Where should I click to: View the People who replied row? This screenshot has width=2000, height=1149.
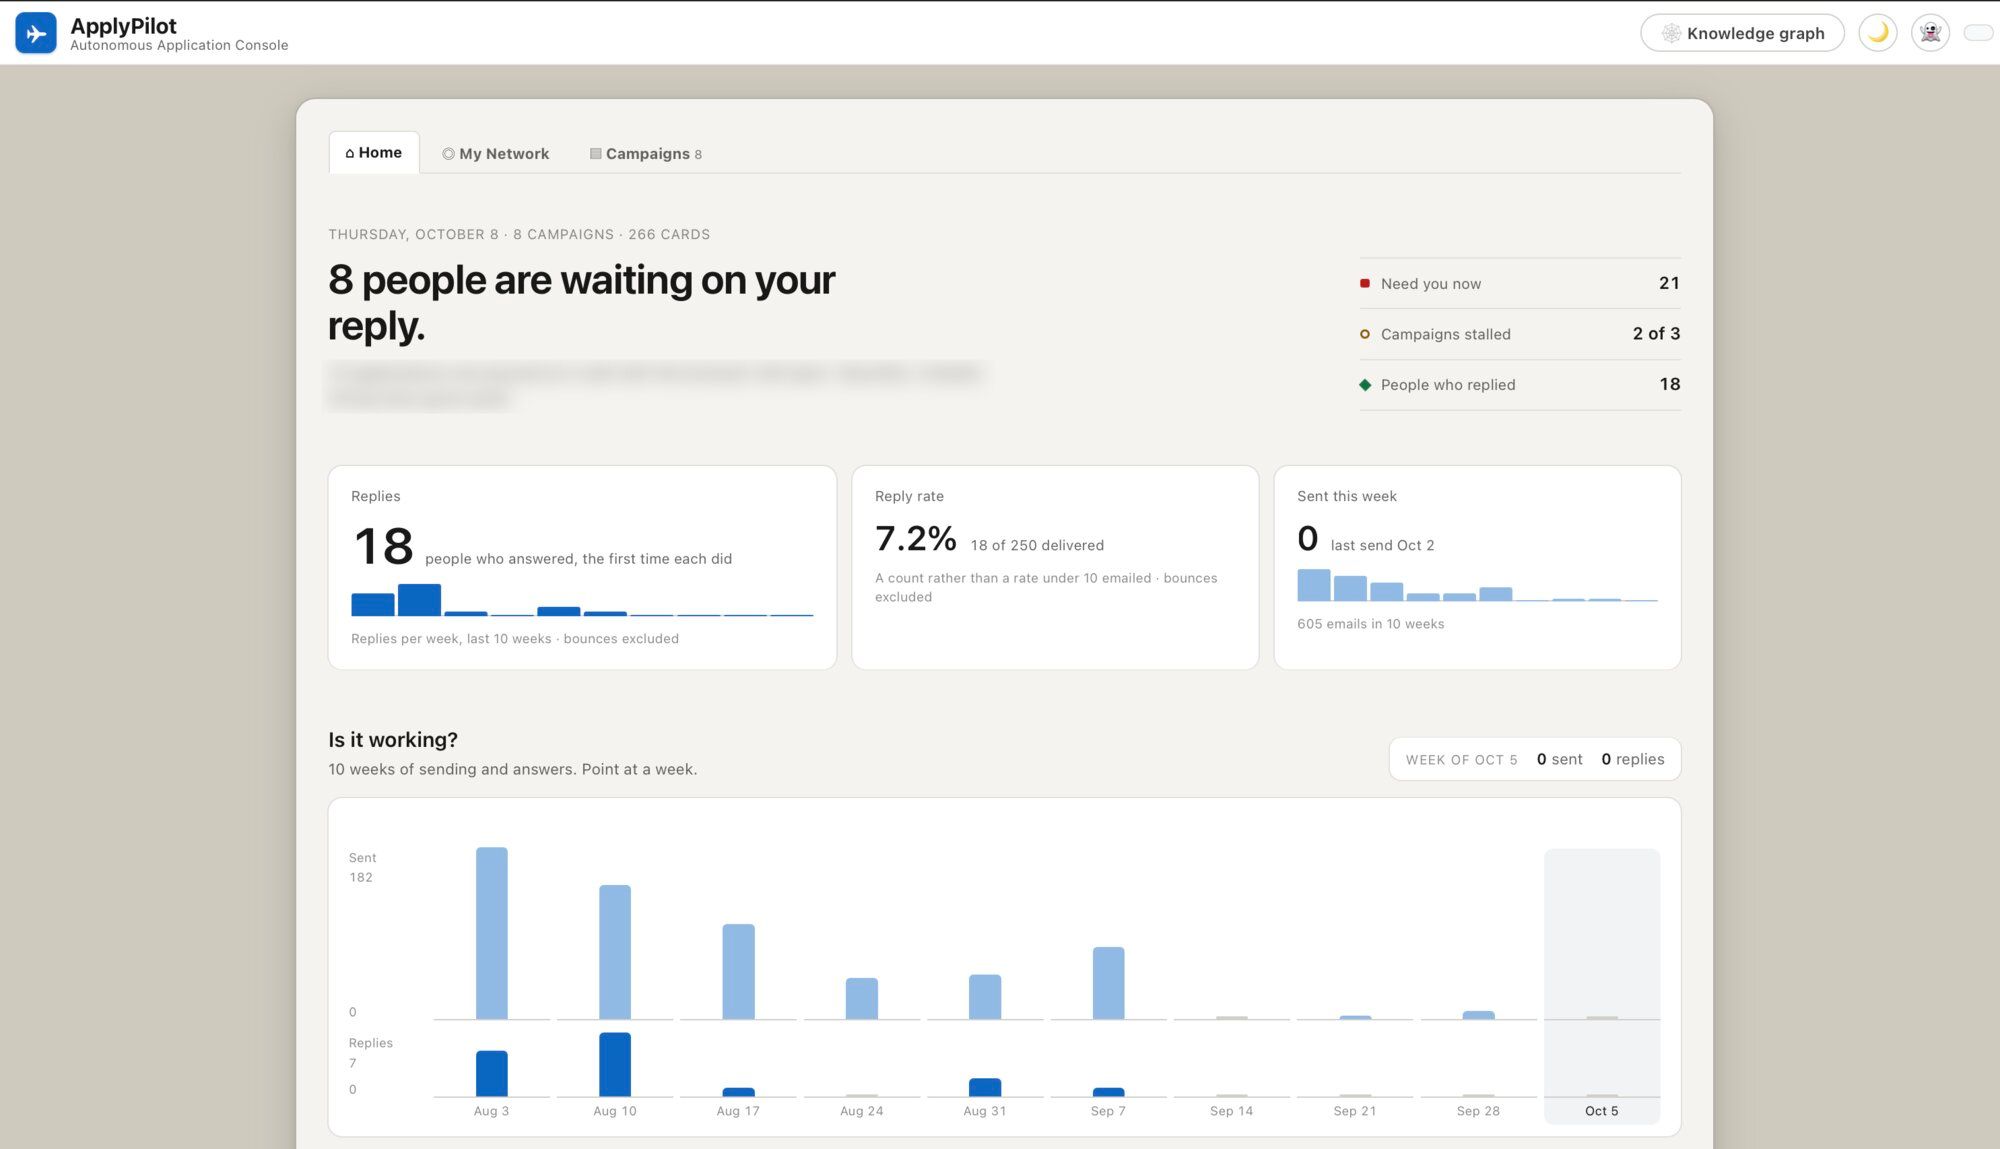click(x=1519, y=385)
